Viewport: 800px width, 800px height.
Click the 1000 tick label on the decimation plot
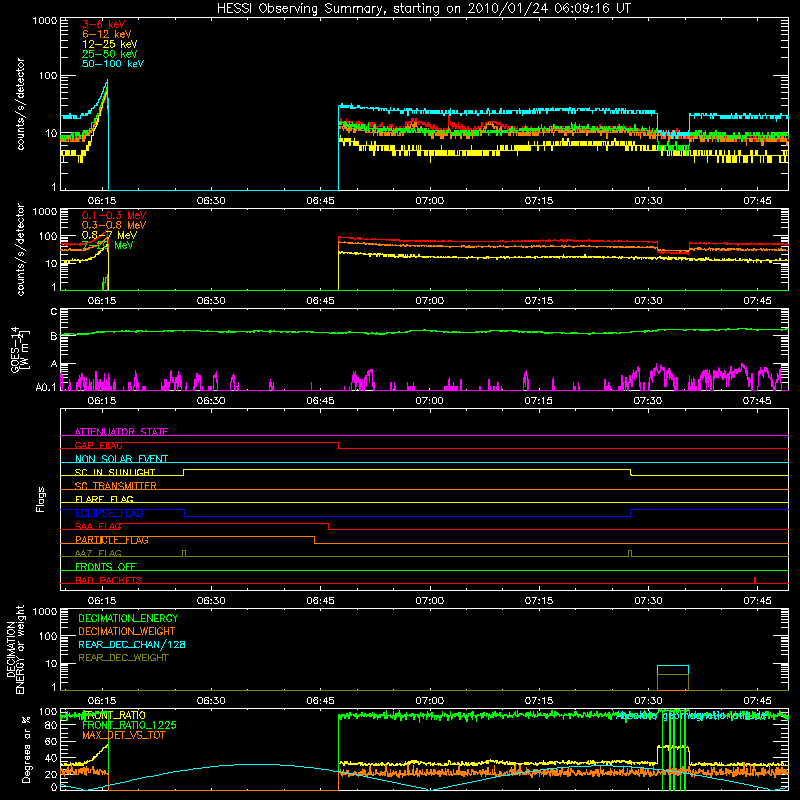[x=44, y=611]
